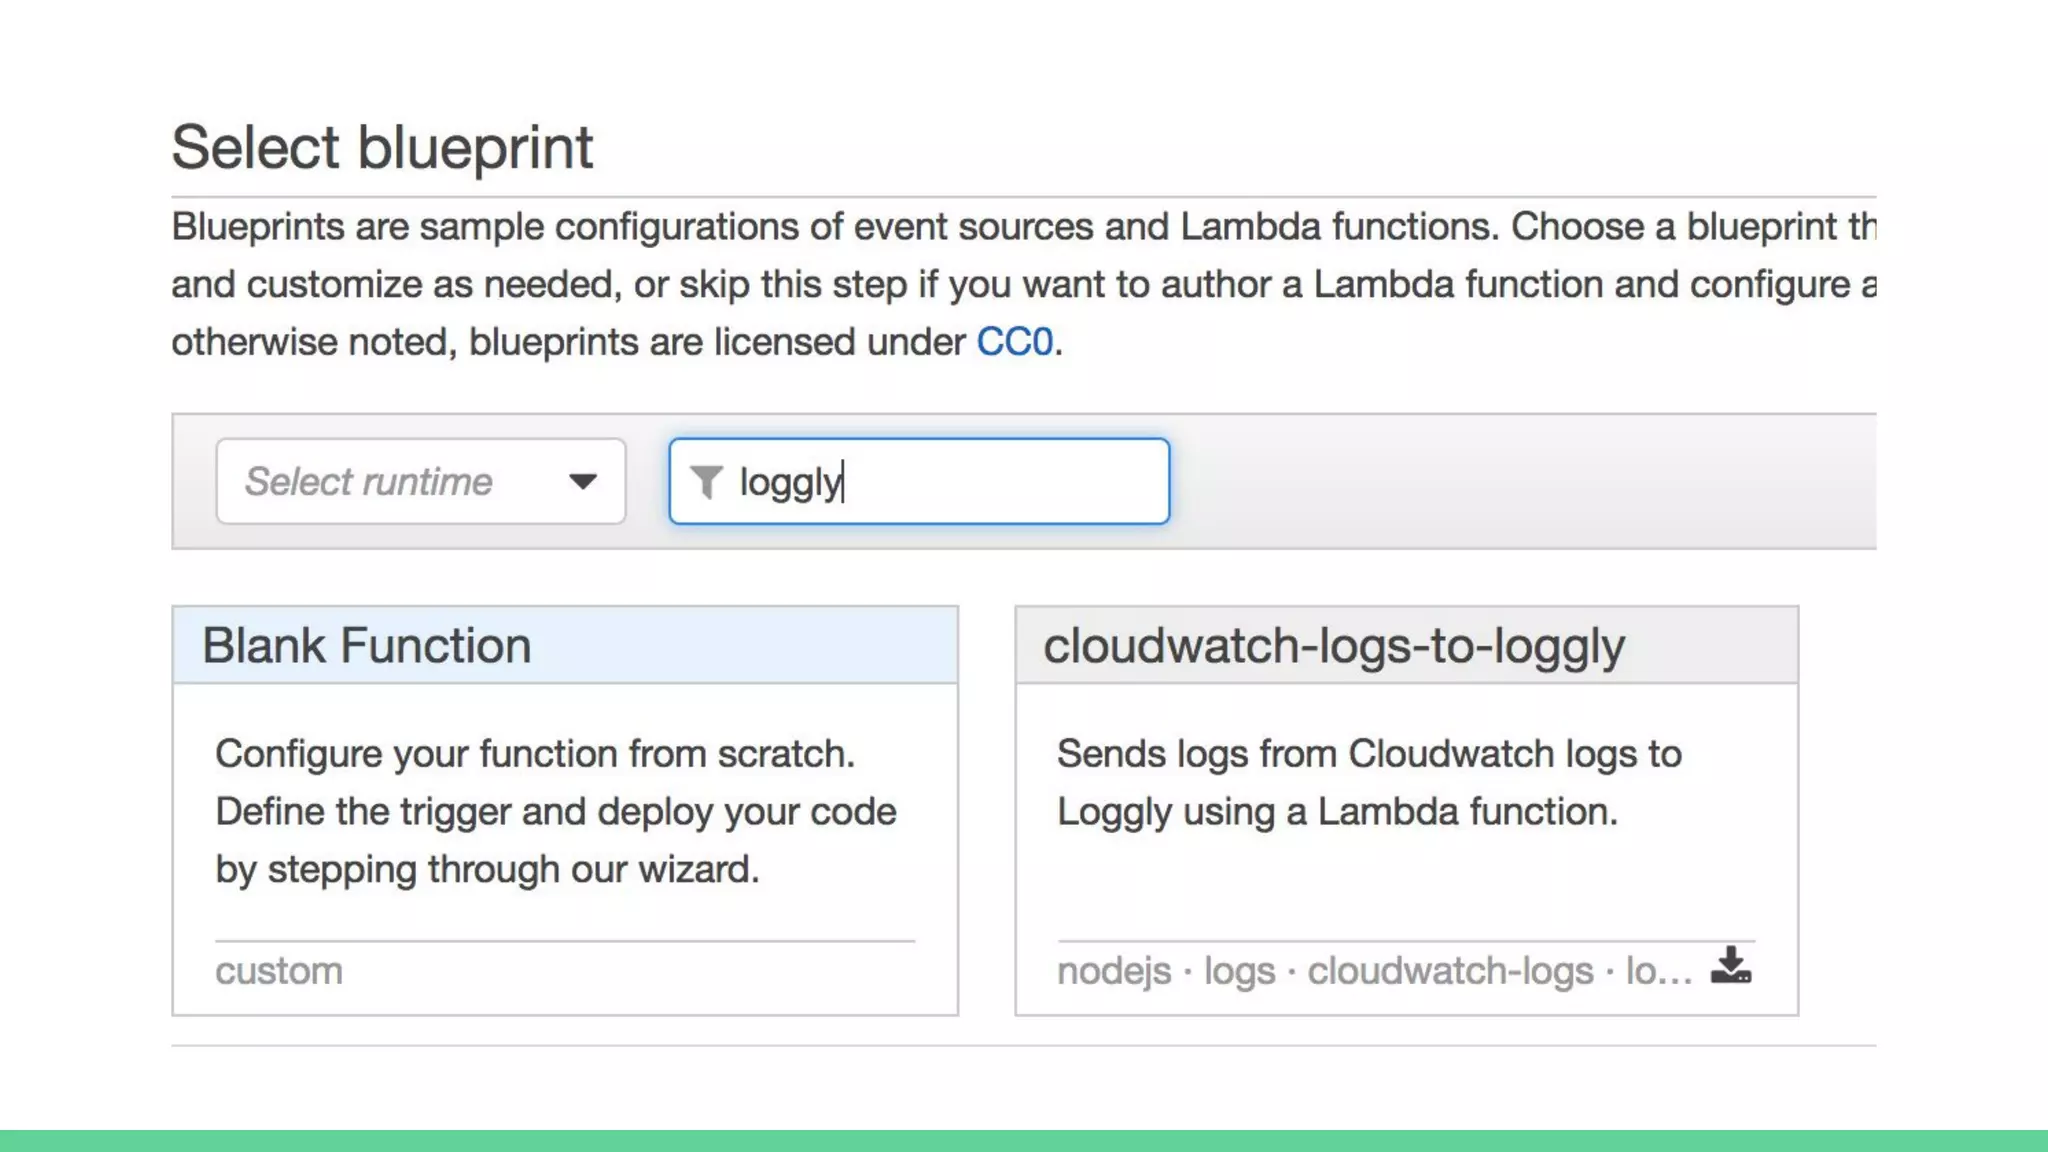Click the logs tag on the loggly card
This screenshot has height=1152, width=2048.
click(1240, 971)
